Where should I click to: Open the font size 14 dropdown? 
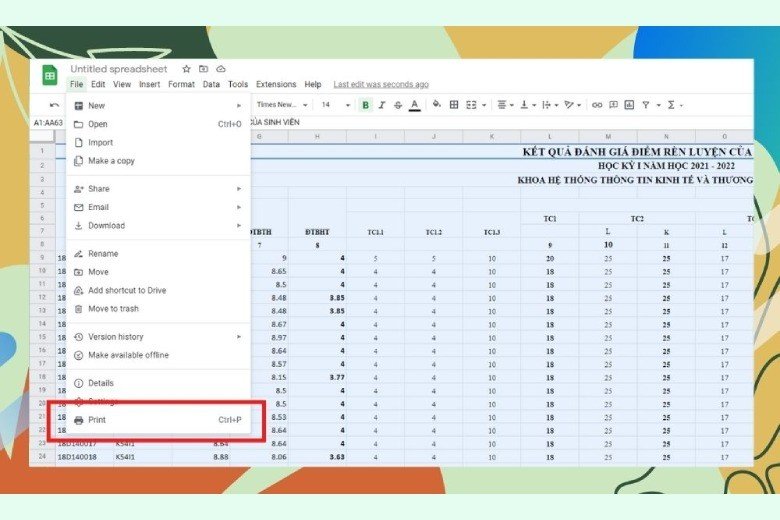(336, 104)
